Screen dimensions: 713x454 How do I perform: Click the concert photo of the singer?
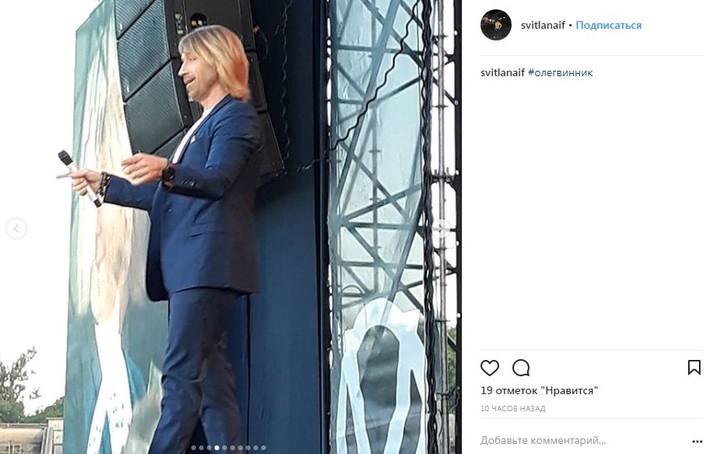click(231, 227)
